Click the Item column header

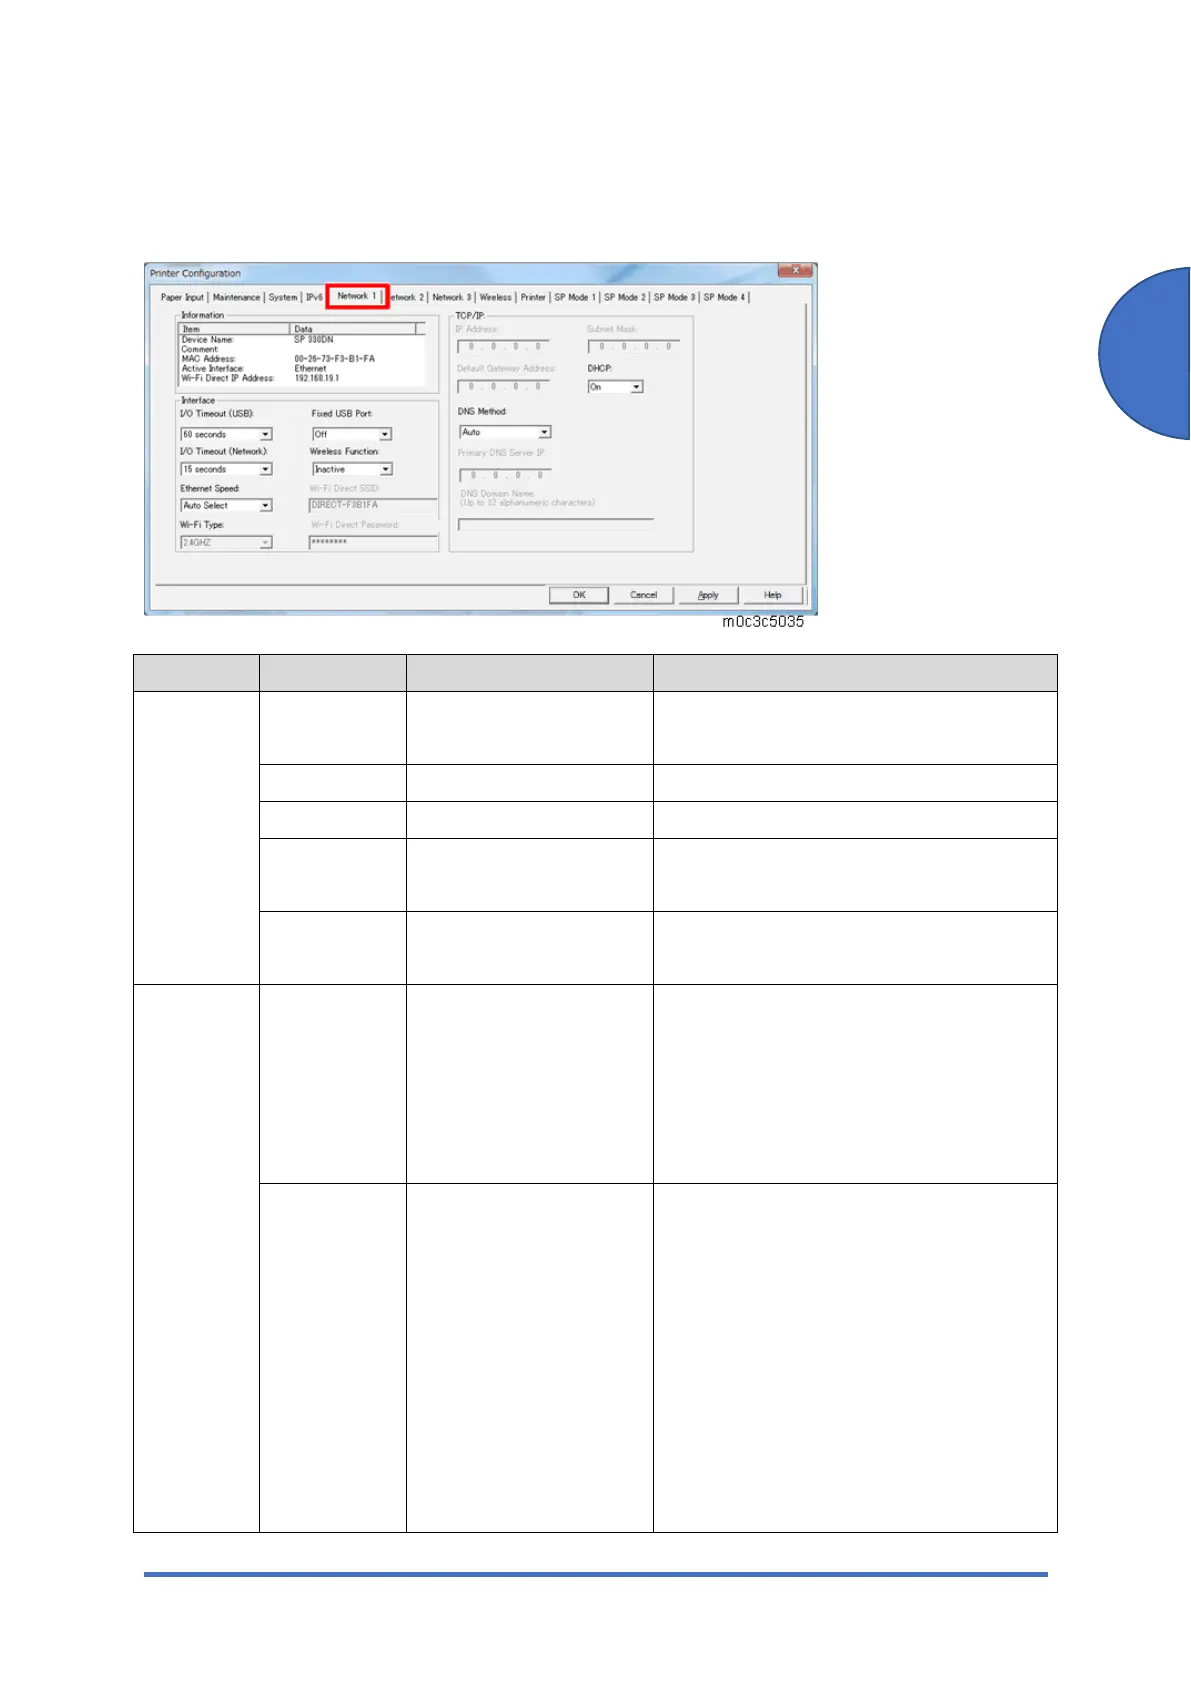234,329
